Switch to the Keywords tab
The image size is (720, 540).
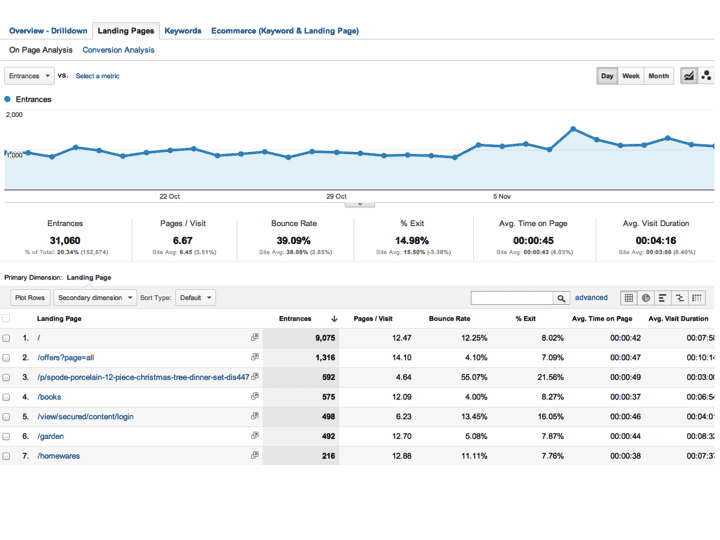(x=182, y=31)
